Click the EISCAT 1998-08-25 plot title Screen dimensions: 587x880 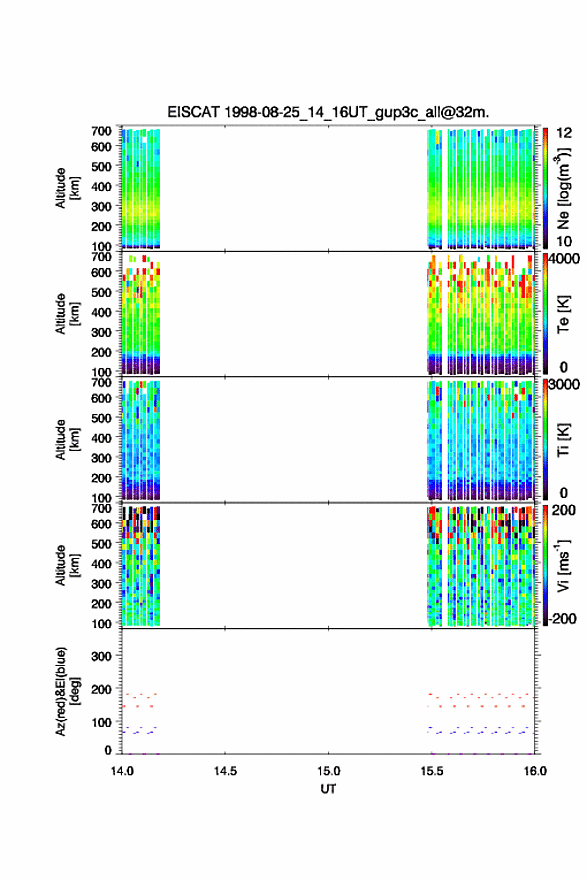(x=328, y=112)
